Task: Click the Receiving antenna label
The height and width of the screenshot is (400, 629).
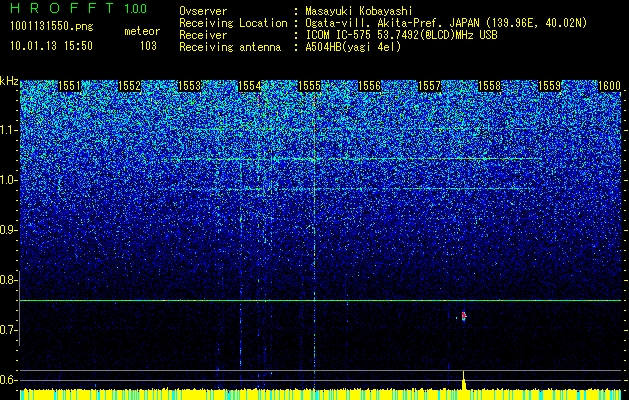Action: 230,47
